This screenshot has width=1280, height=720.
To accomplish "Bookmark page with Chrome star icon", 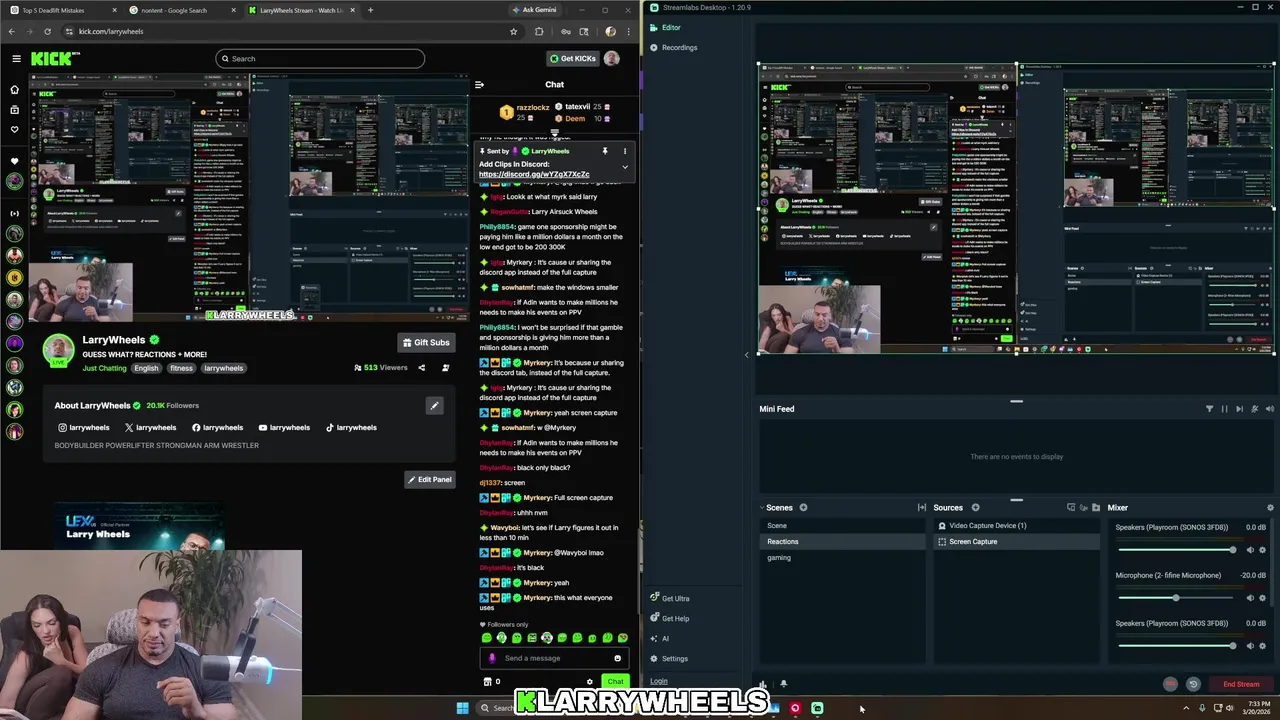I will pos(513,32).
